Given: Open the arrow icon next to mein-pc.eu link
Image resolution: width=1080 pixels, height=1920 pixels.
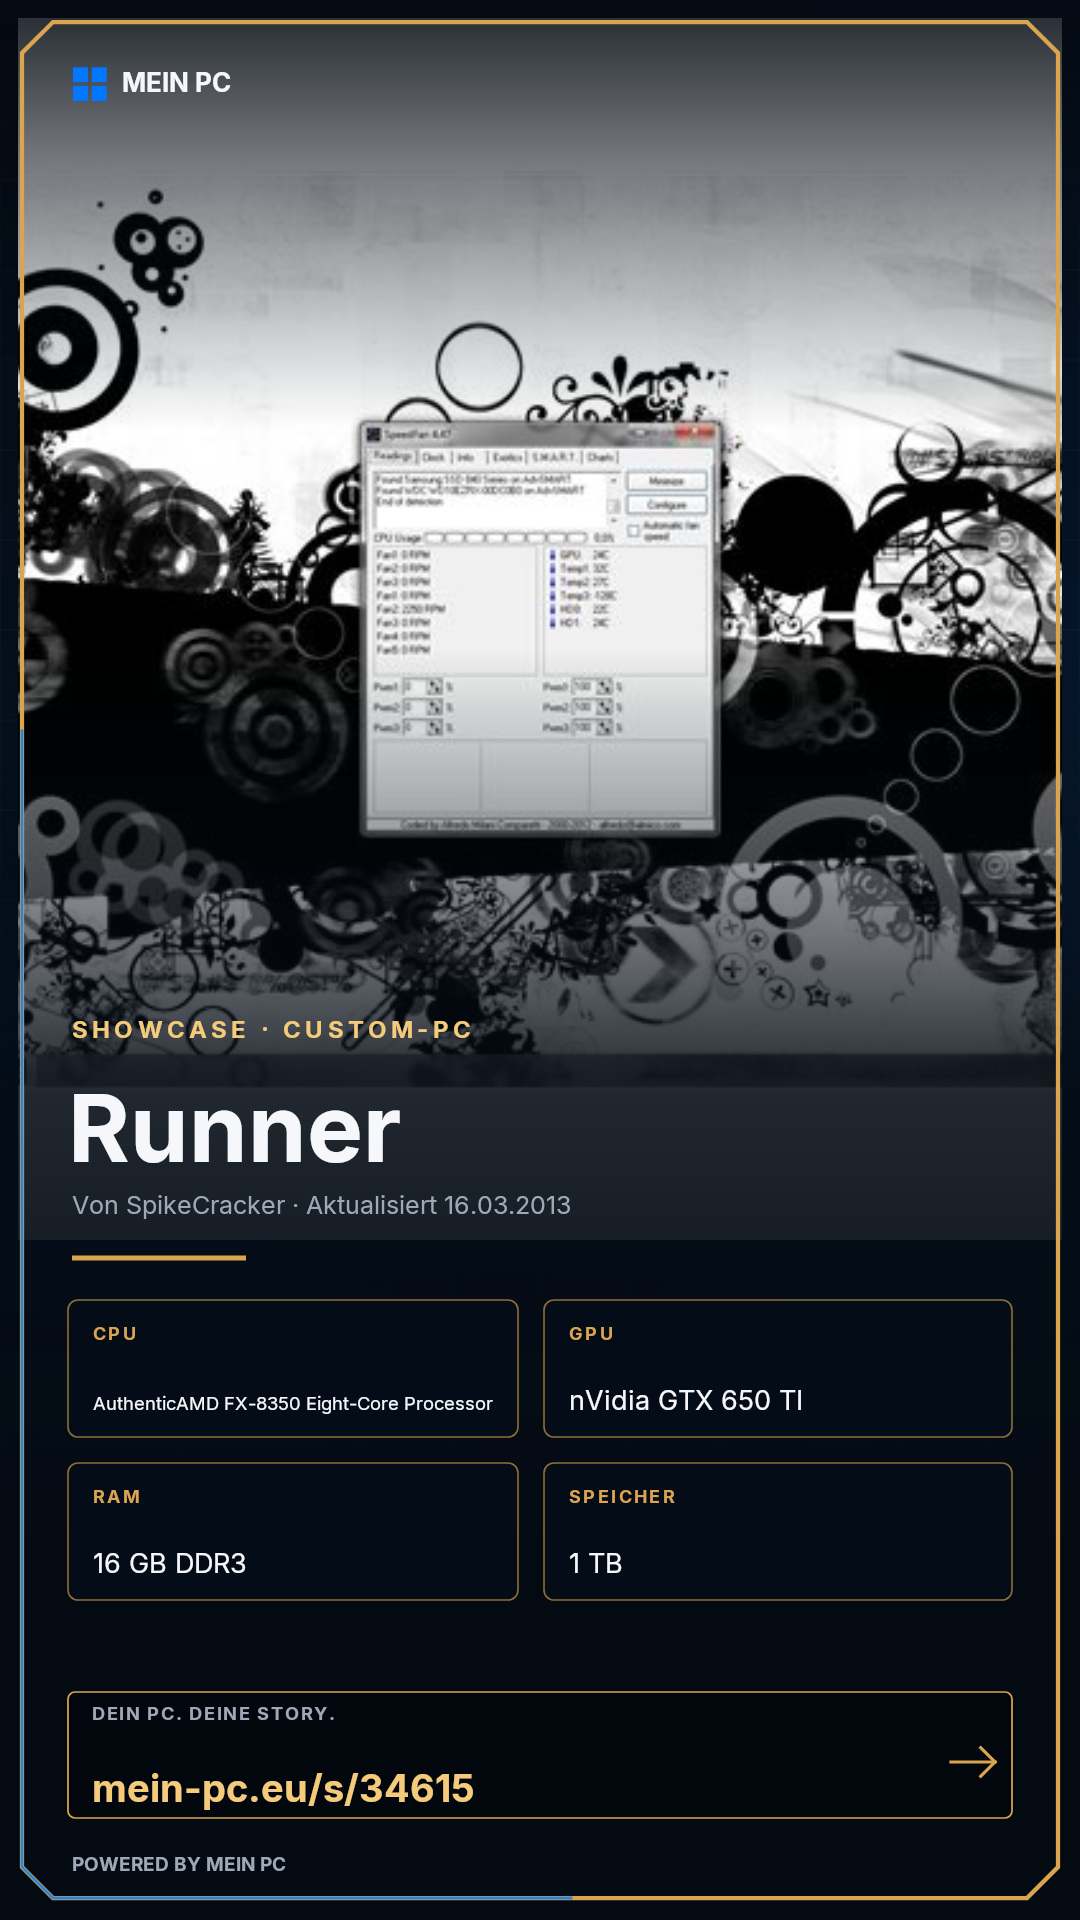Looking at the screenshot, I should click(973, 1762).
